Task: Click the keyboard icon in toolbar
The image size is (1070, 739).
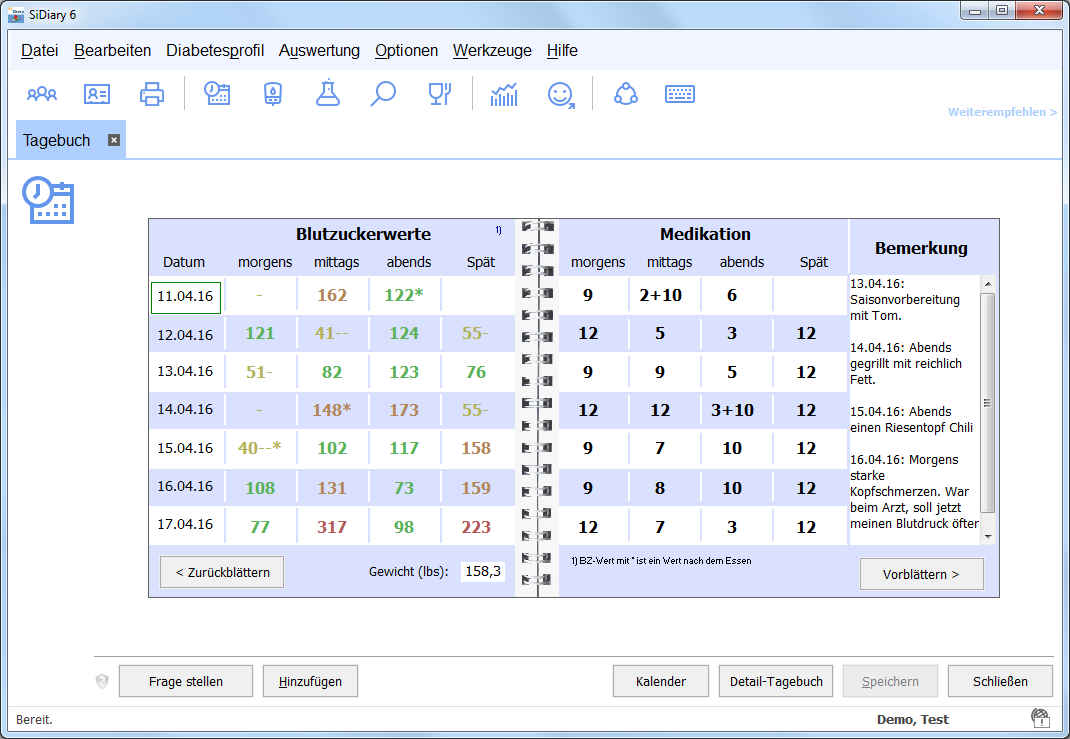Action: coord(680,94)
